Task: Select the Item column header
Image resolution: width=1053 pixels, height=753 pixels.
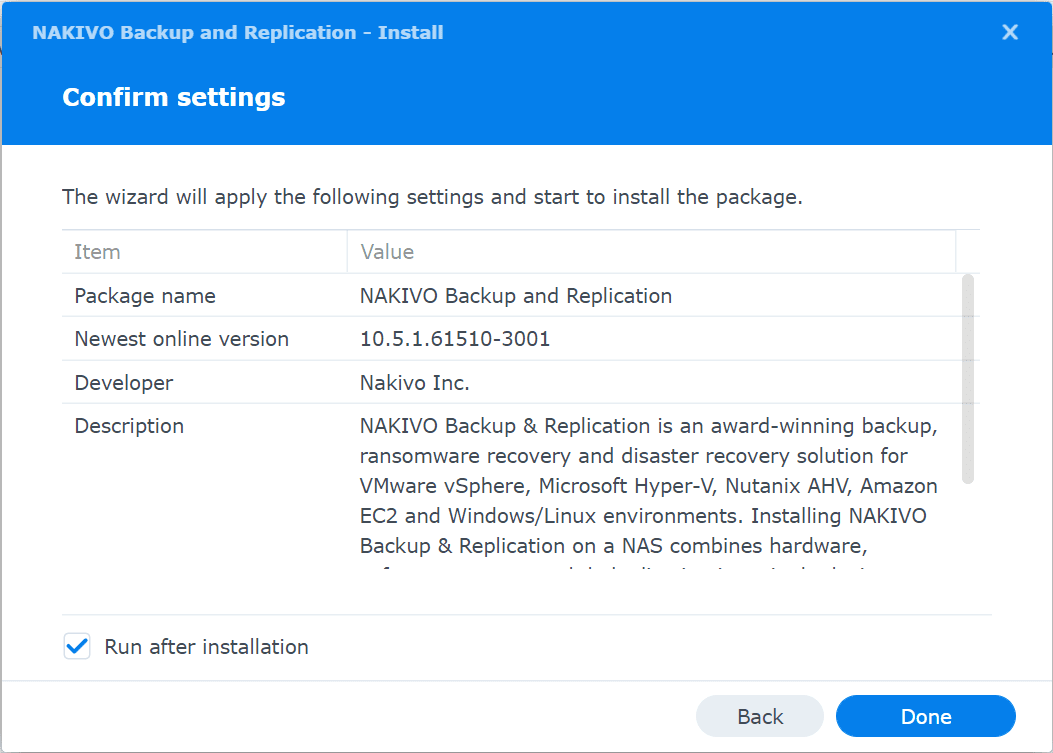Action: (x=97, y=251)
